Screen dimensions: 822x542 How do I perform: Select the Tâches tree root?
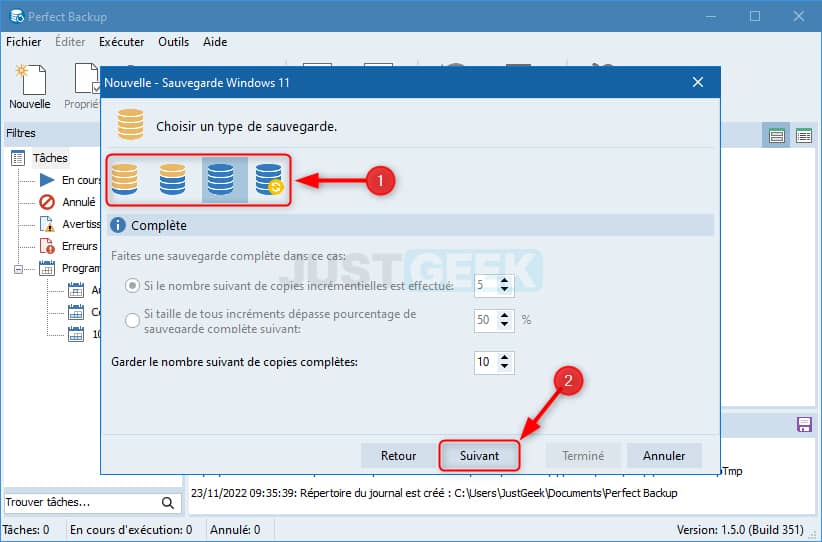point(39,158)
